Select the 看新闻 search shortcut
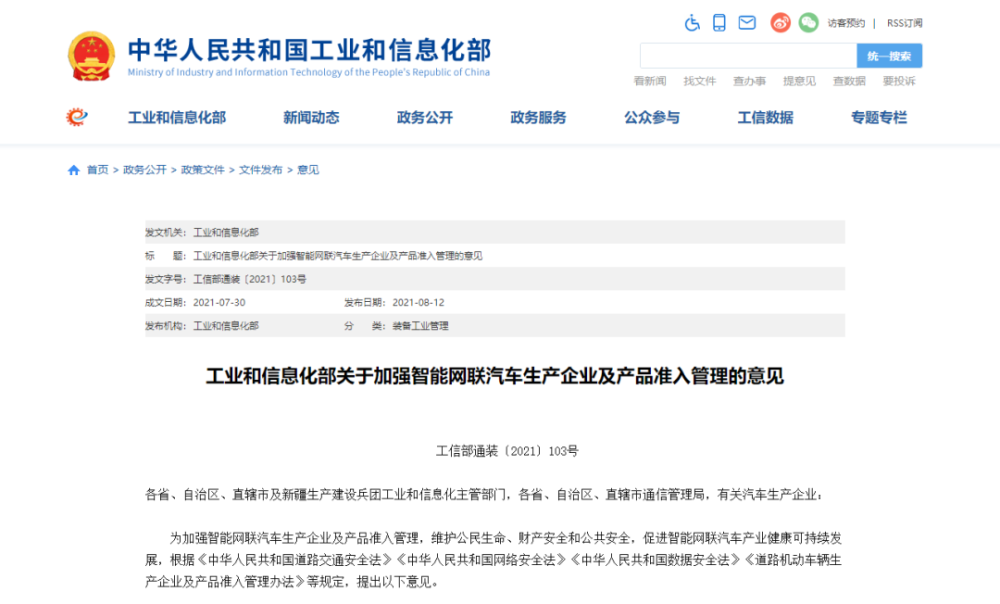Screen dimensions: 1000x604 (x=650, y=81)
